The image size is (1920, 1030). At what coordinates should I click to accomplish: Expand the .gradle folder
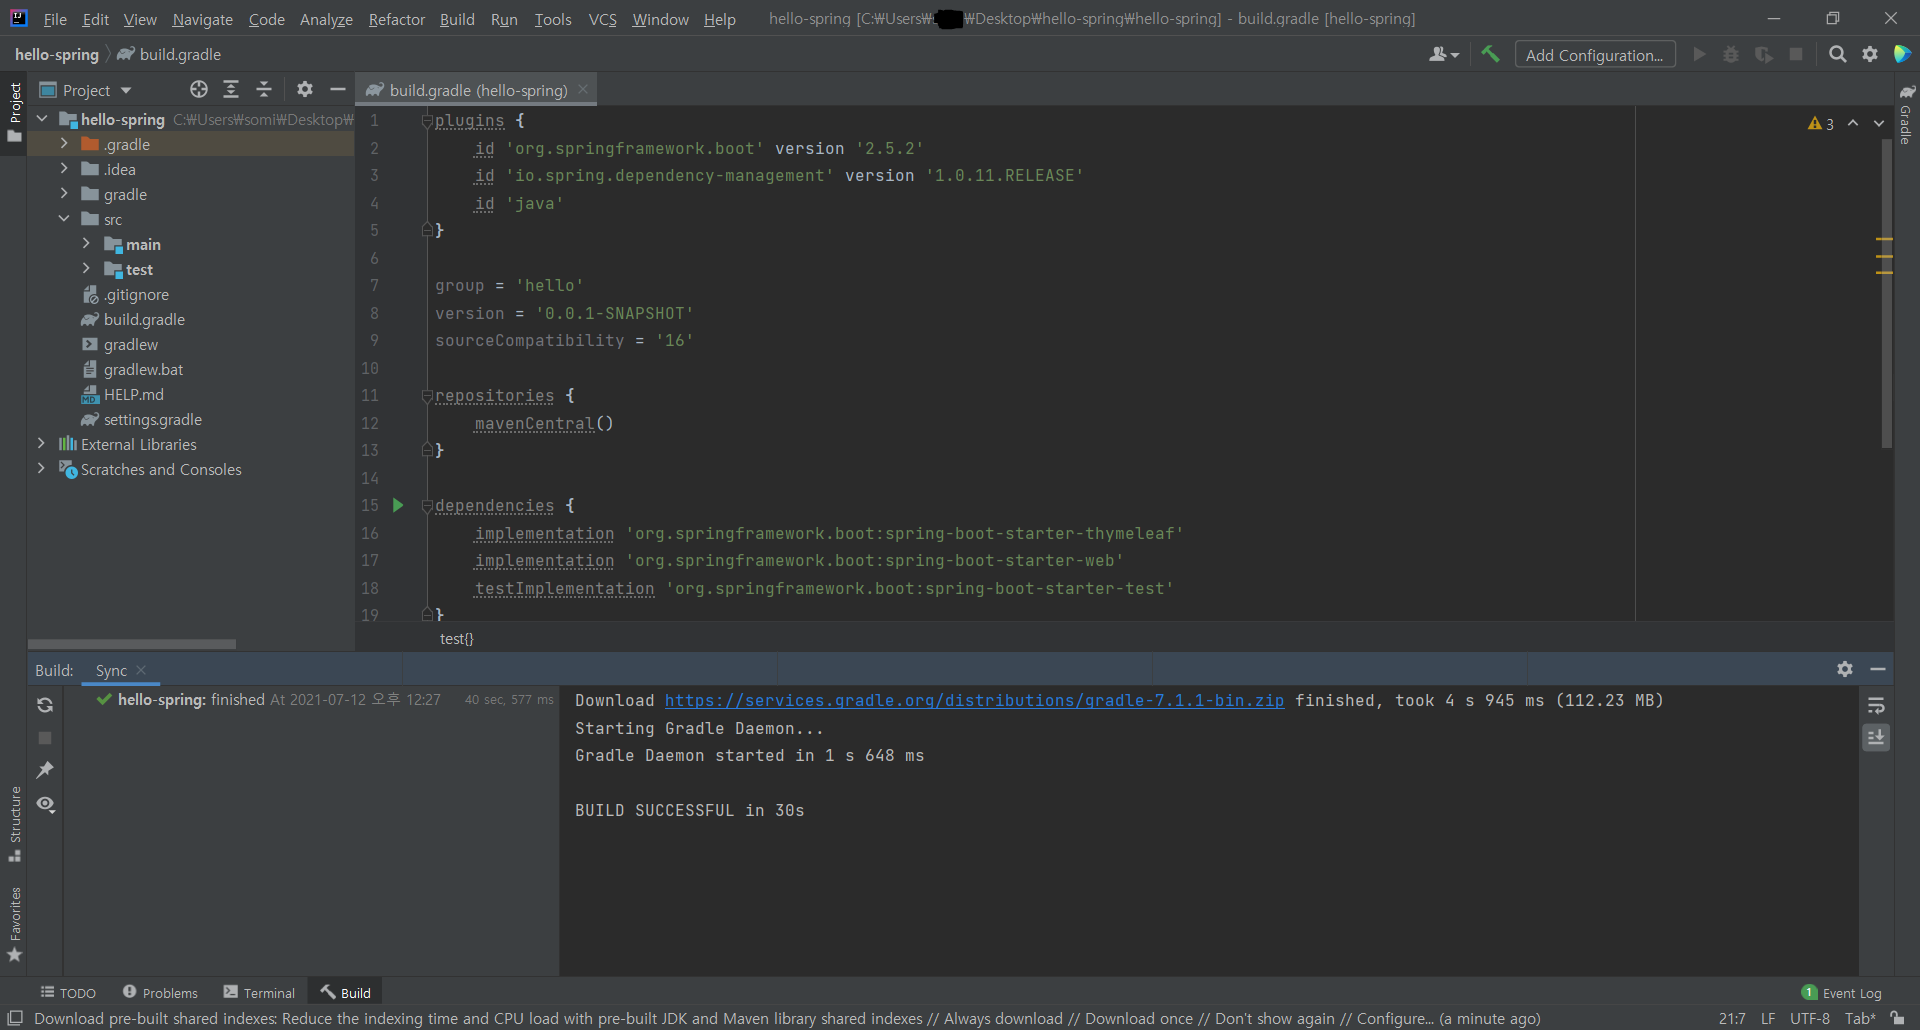pyautogui.click(x=64, y=144)
